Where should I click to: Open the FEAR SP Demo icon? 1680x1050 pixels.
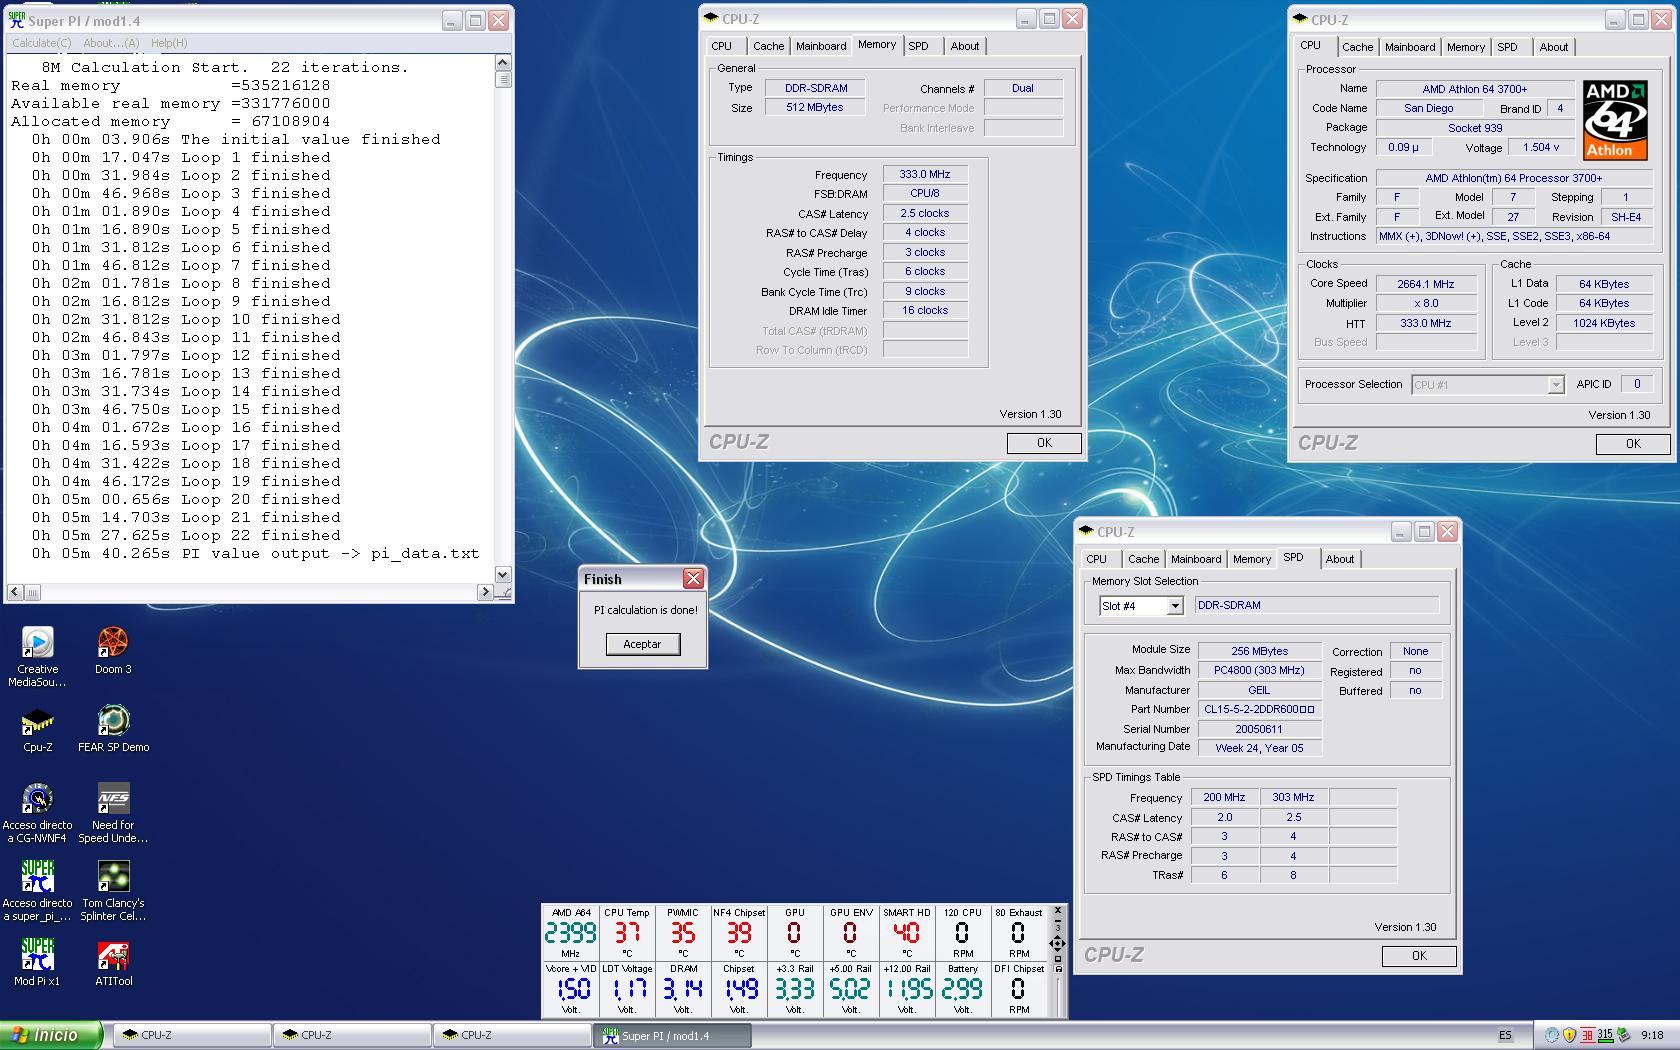[113, 723]
